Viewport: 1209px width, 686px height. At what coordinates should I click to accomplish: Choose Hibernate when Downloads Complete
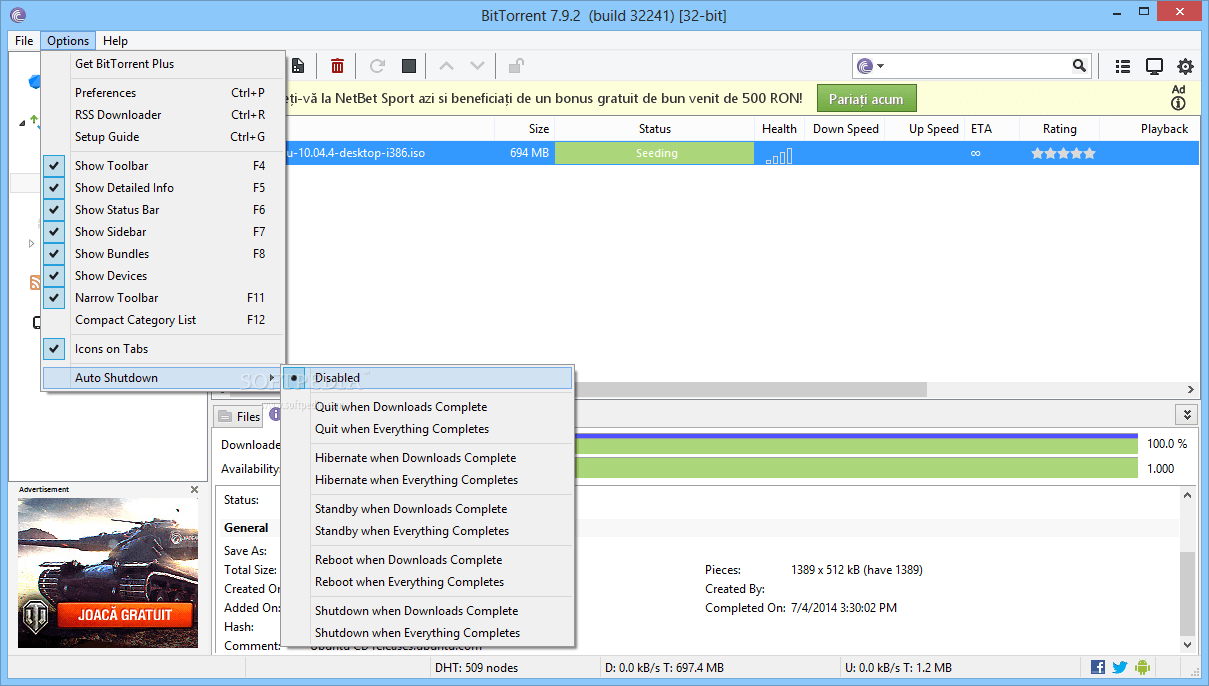click(428, 458)
